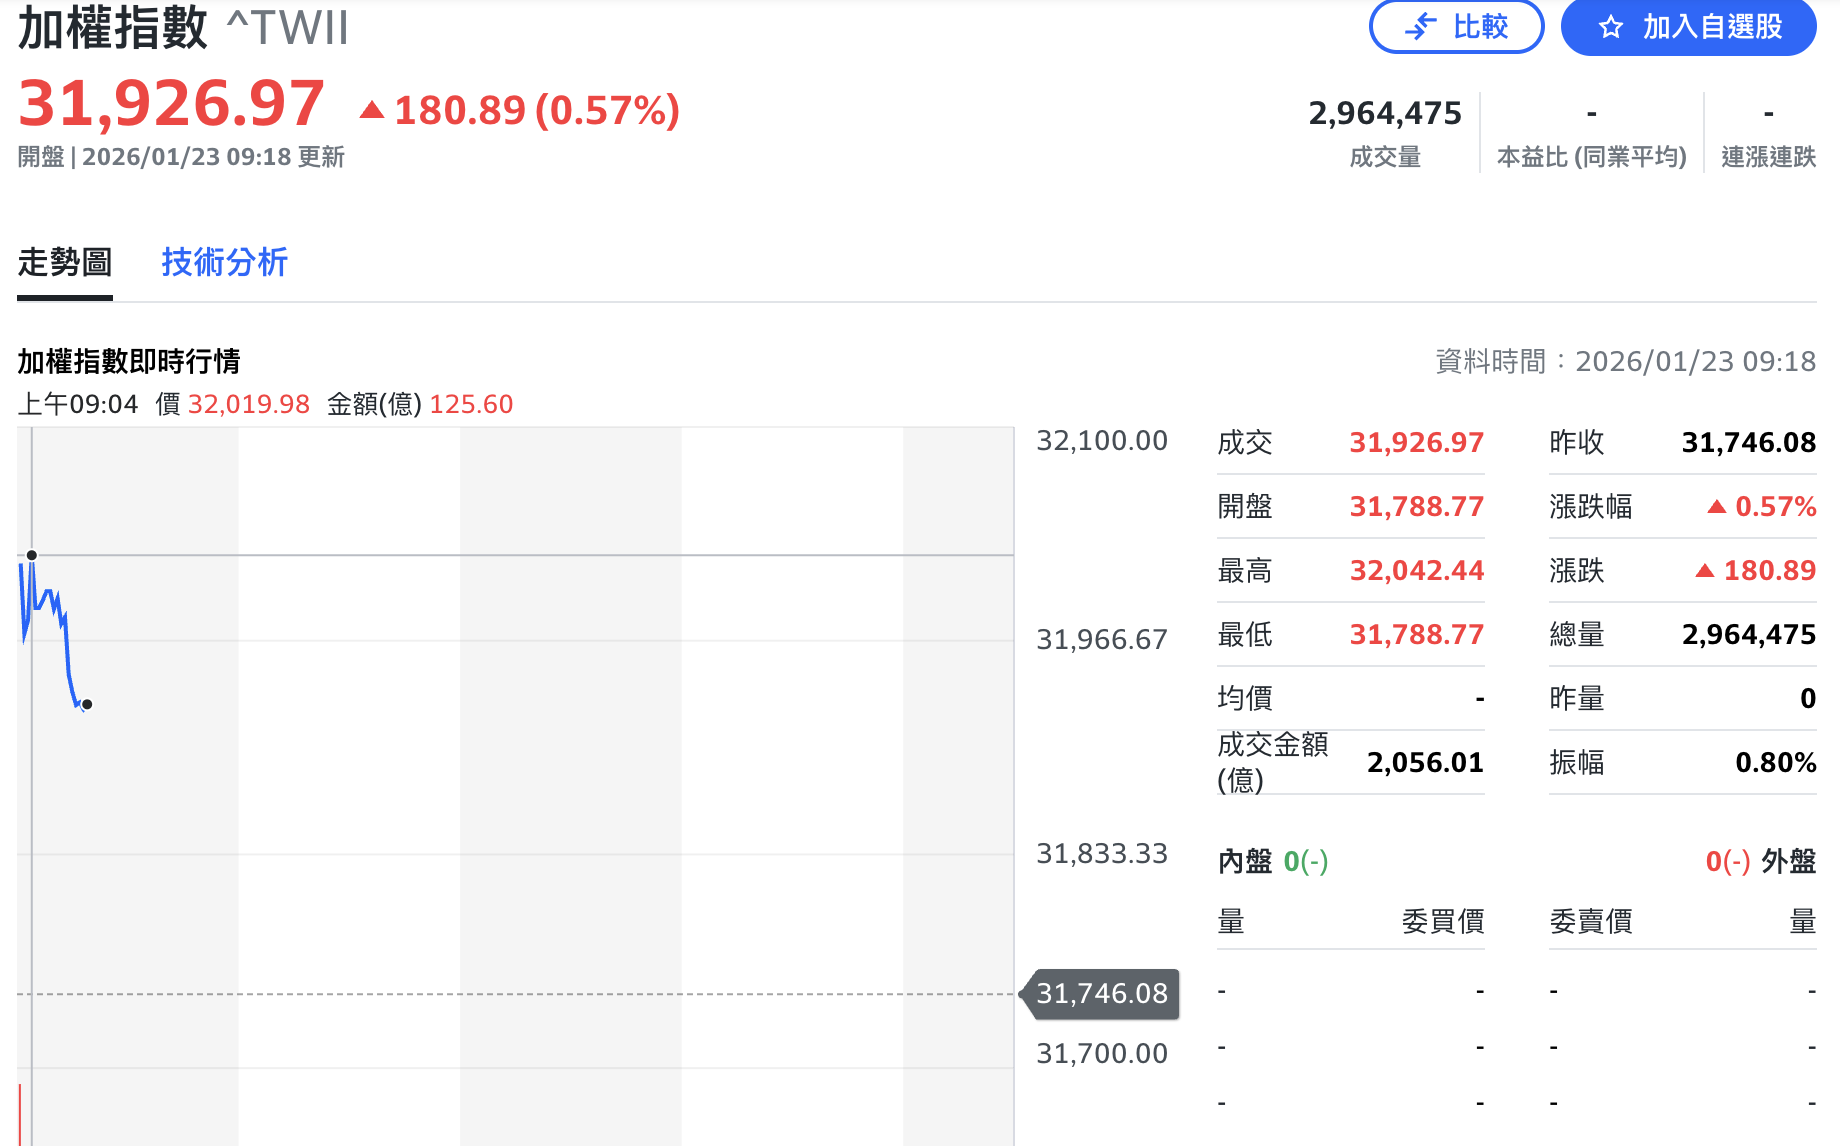This screenshot has width=1840, height=1146.
Task: Click the star icon to add to watchlist
Action: (1612, 27)
